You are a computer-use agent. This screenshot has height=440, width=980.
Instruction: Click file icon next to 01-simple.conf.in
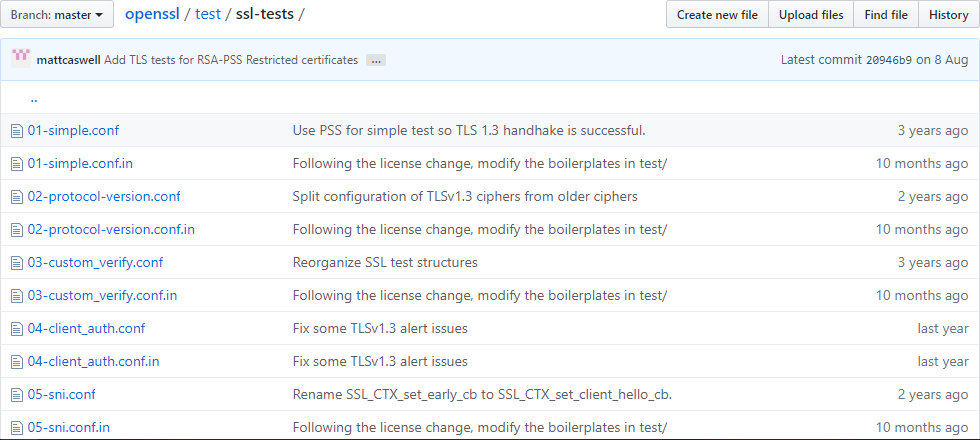pyautogui.click(x=16, y=164)
